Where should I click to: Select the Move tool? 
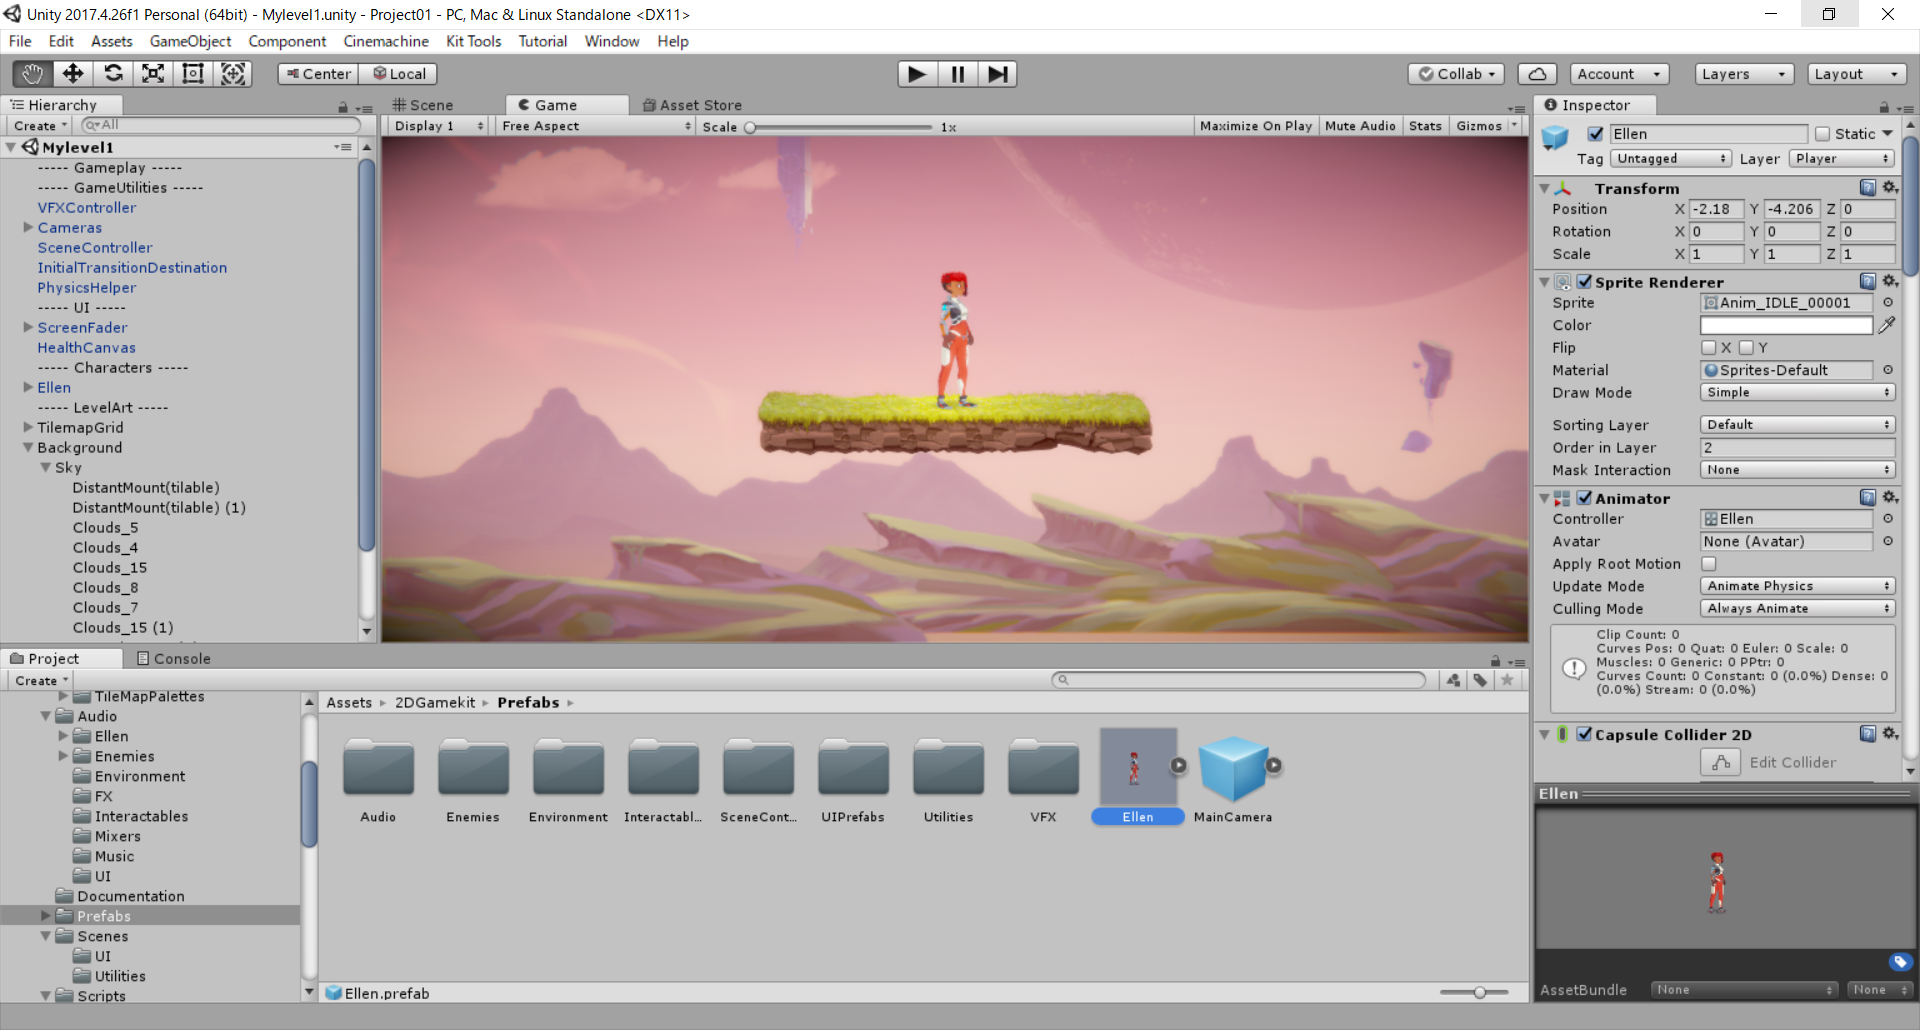click(x=73, y=74)
